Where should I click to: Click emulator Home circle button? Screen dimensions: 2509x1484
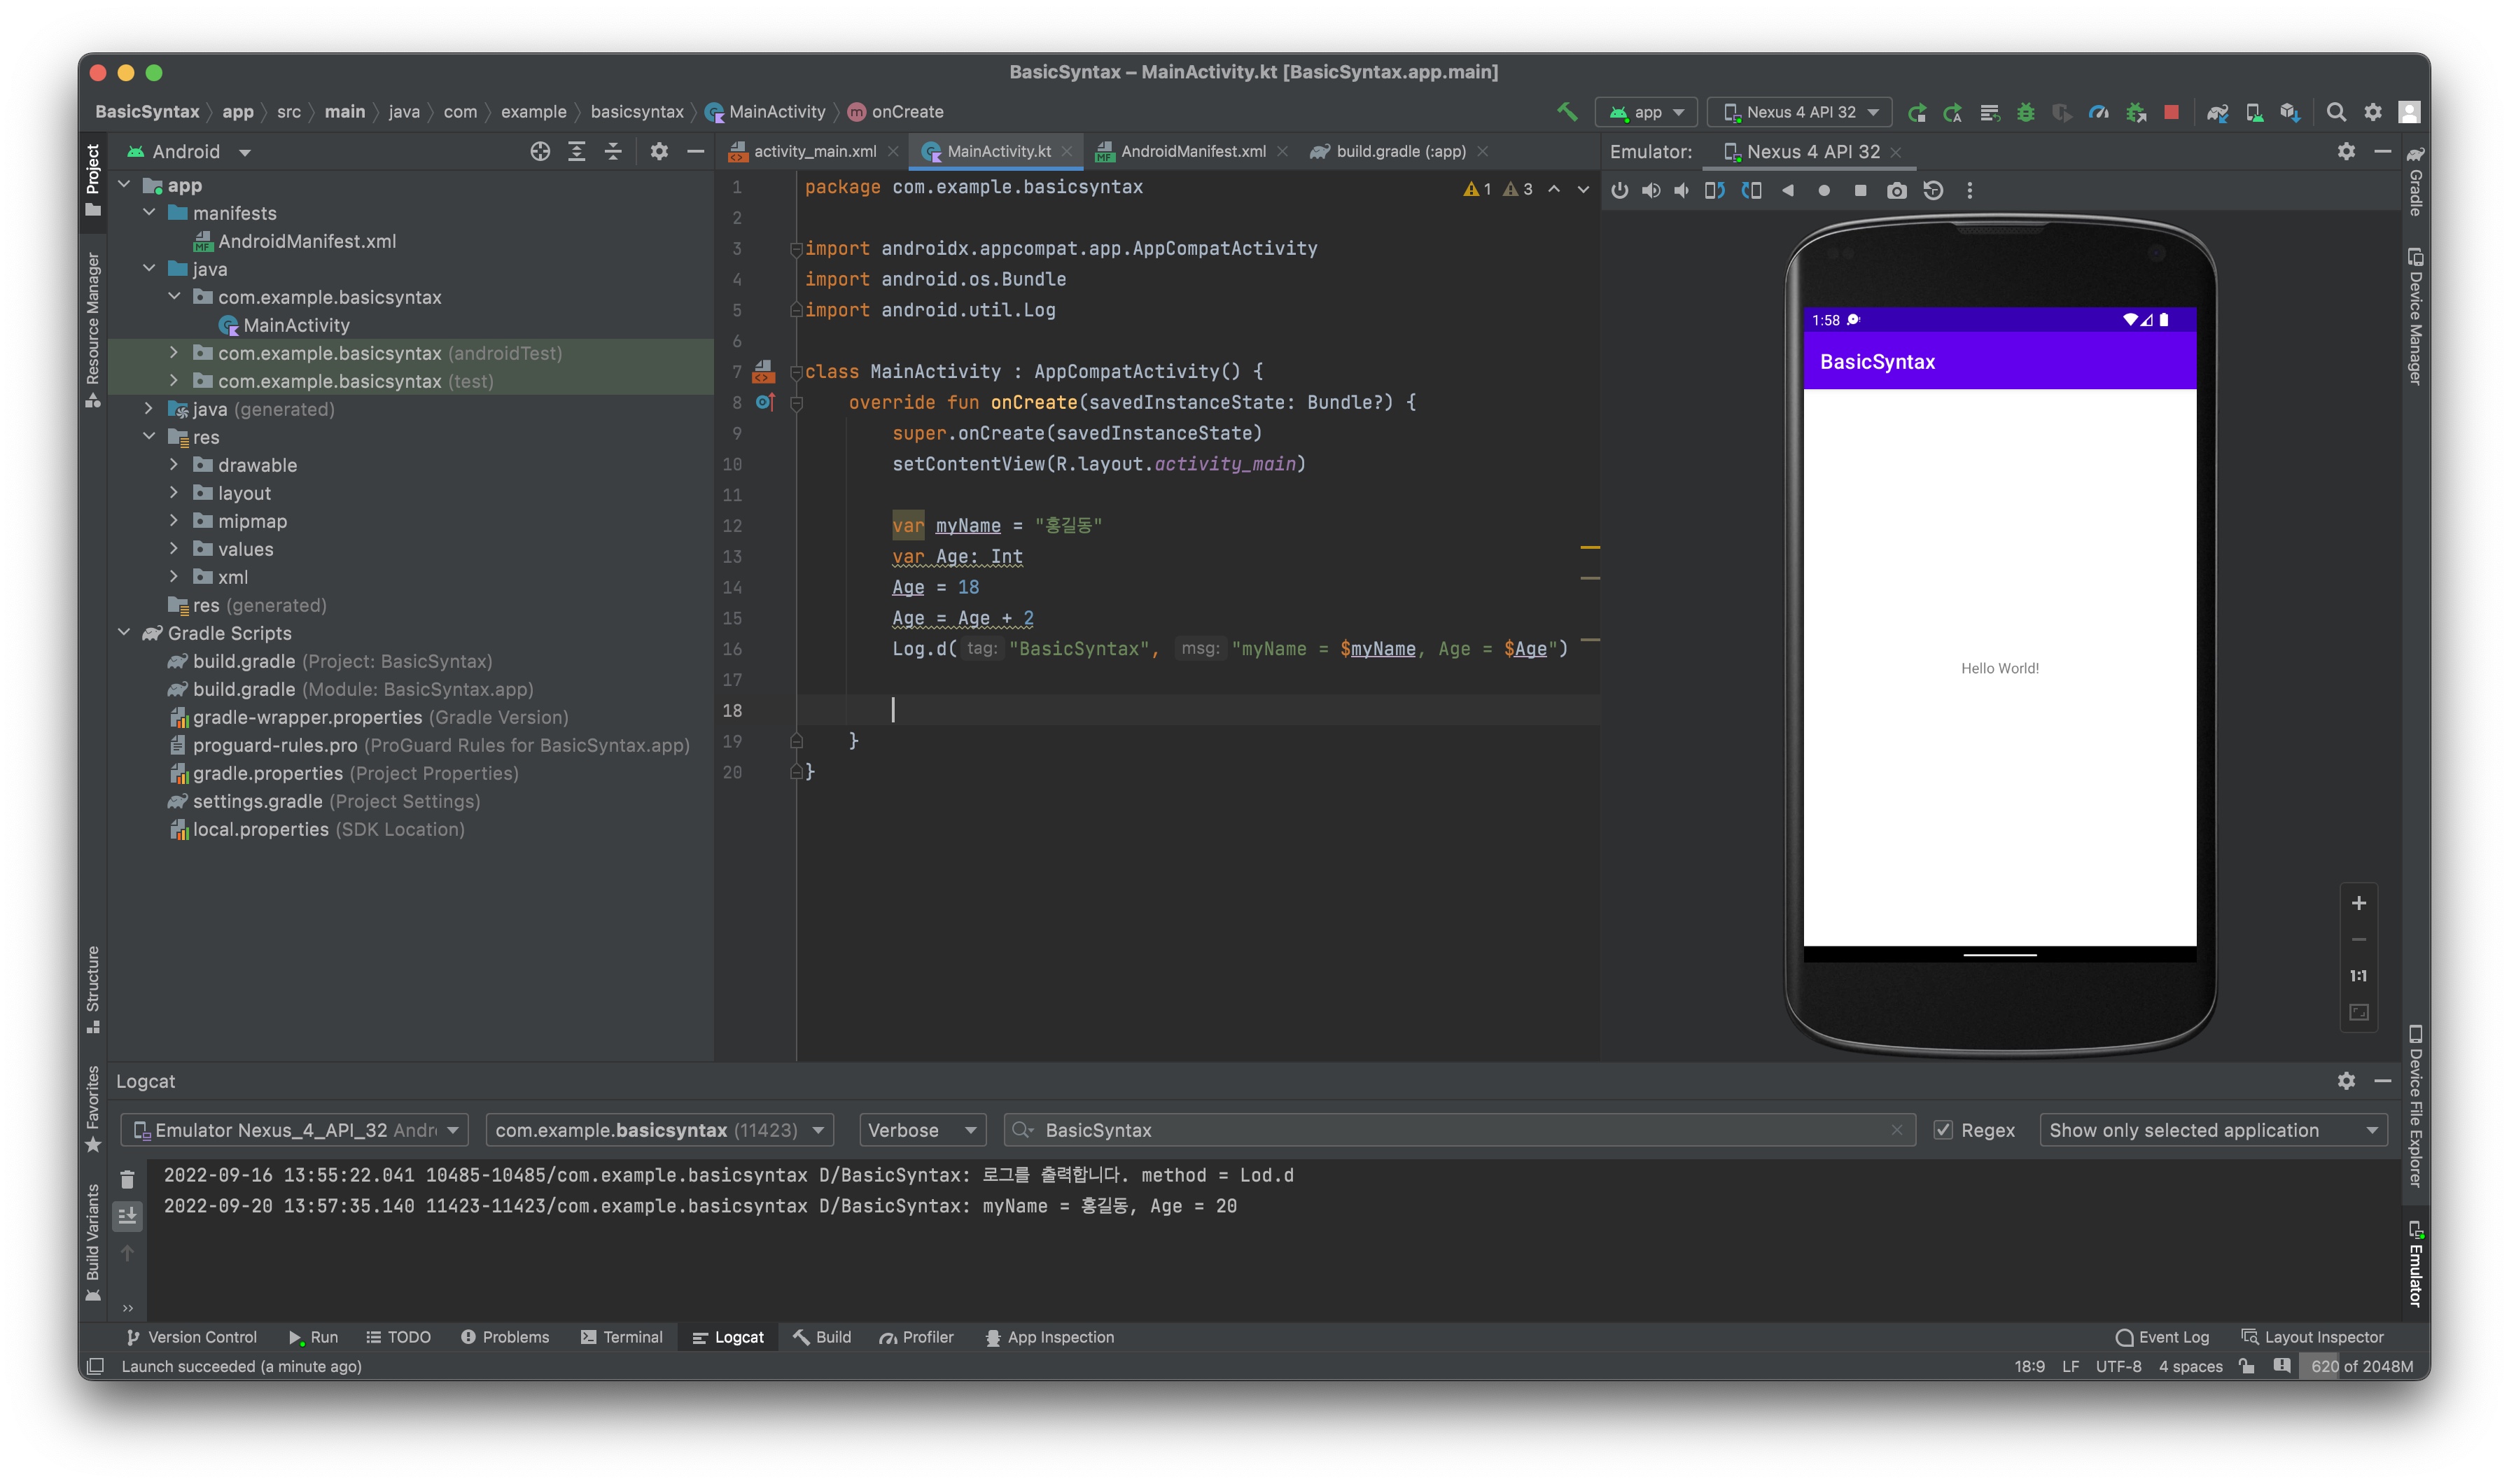point(1824,190)
